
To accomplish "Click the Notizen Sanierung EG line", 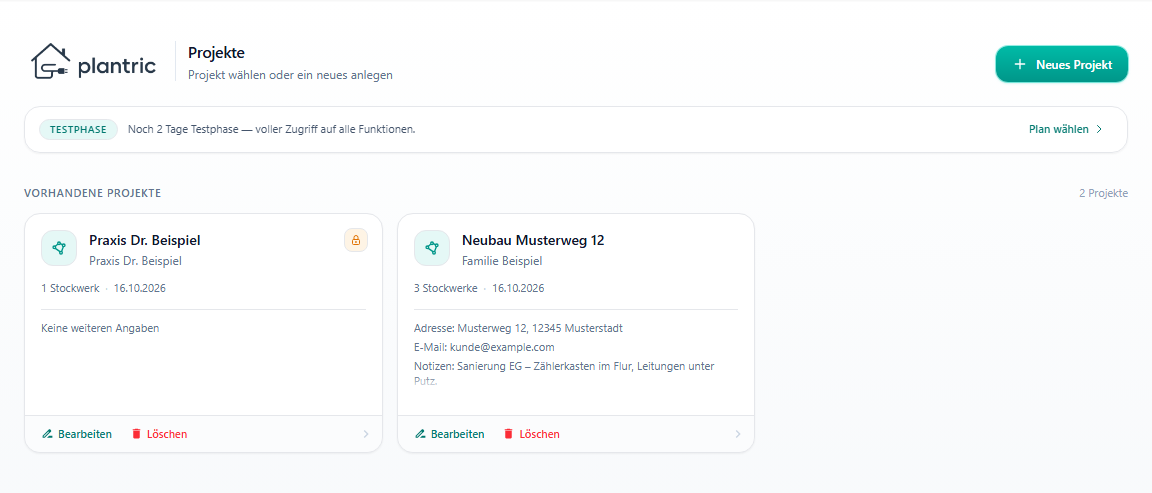I will pyautogui.click(x=564, y=373).
